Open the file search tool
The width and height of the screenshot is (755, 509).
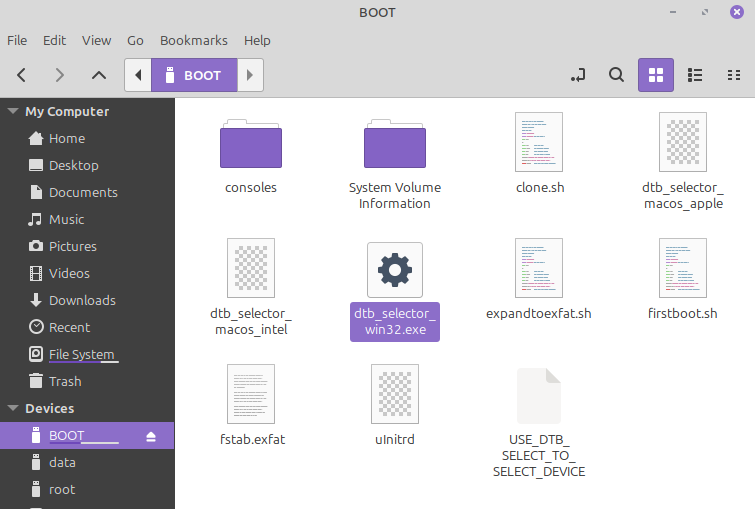click(617, 75)
